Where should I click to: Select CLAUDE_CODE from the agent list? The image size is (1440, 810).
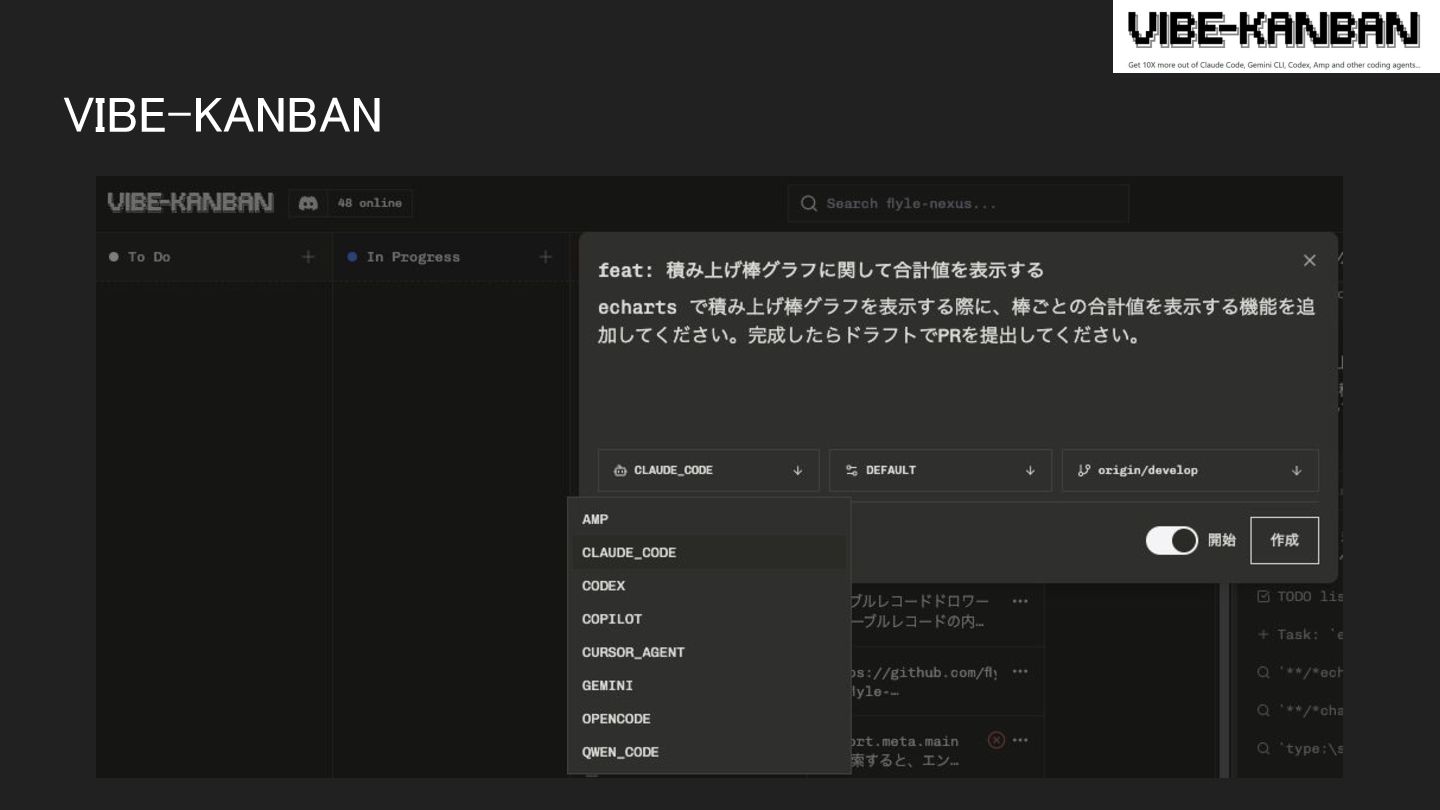(x=709, y=552)
